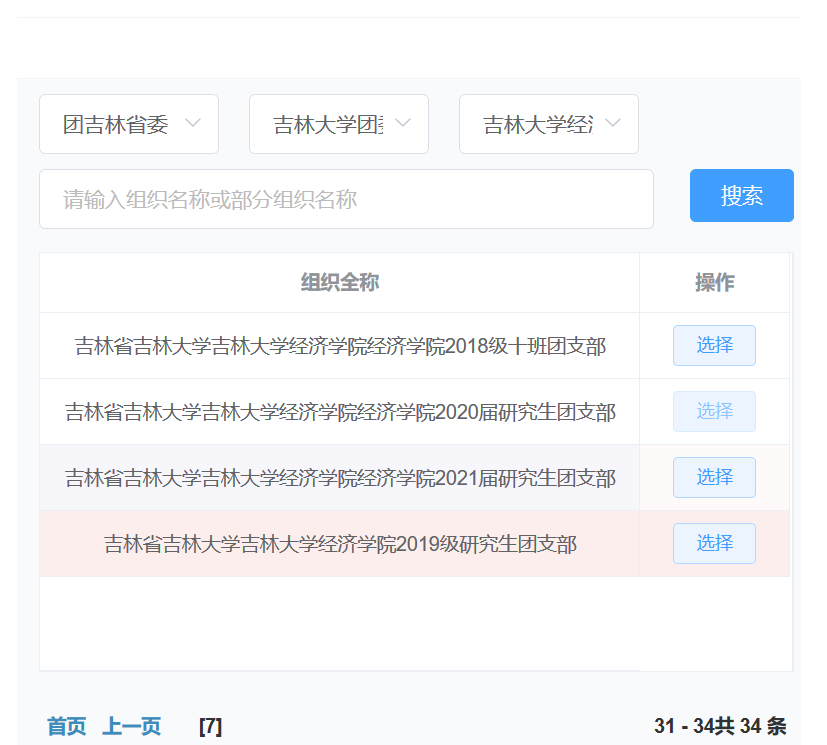Click chevron arrow in 吉林大学经济学院 selector
This screenshot has width=827, height=745.
613,123
